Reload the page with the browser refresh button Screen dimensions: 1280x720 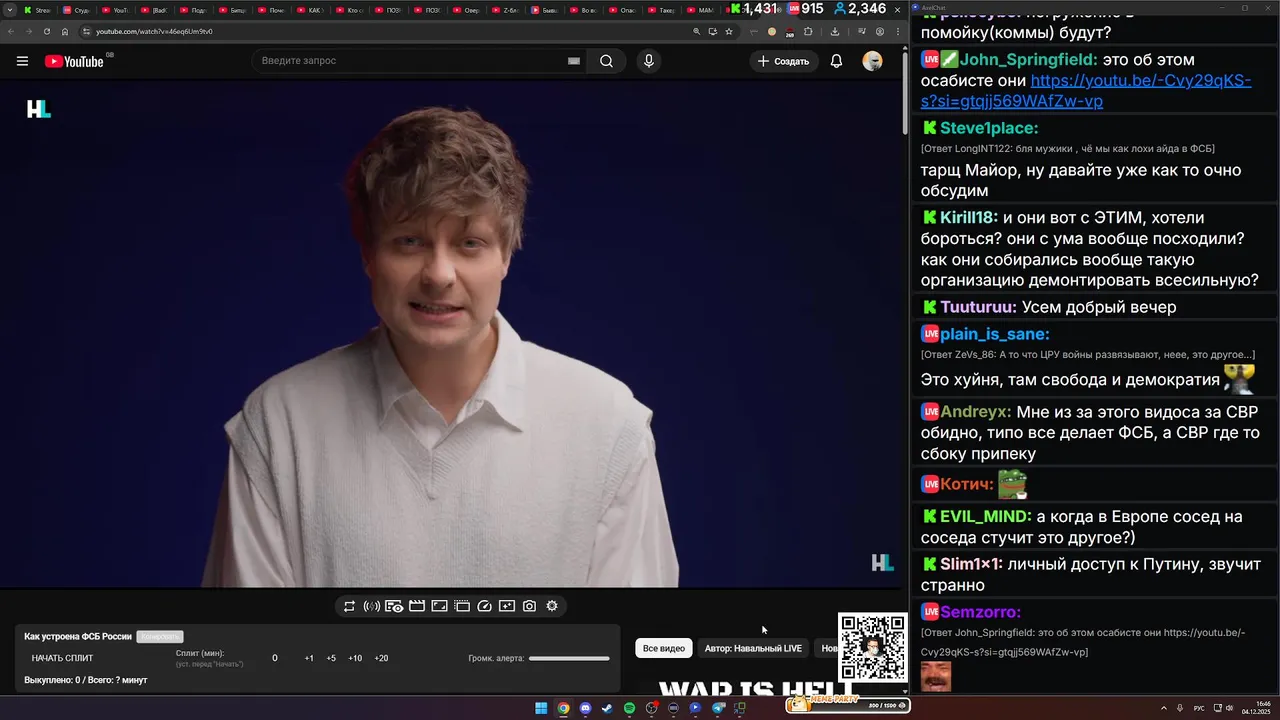click(x=46, y=31)
